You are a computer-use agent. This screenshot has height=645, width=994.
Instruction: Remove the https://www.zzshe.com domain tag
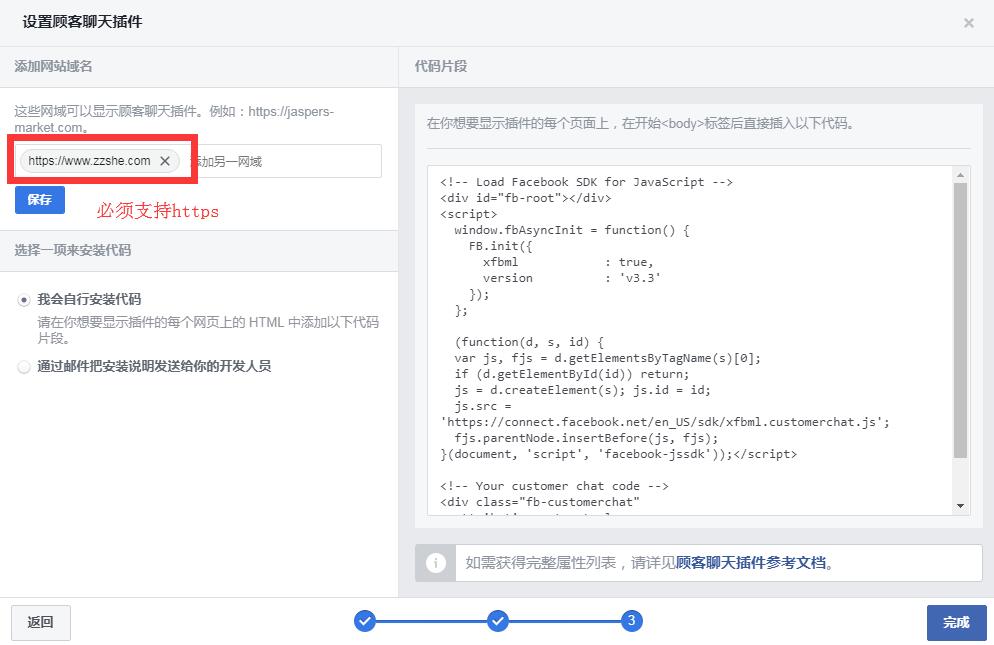coord(165,161)
